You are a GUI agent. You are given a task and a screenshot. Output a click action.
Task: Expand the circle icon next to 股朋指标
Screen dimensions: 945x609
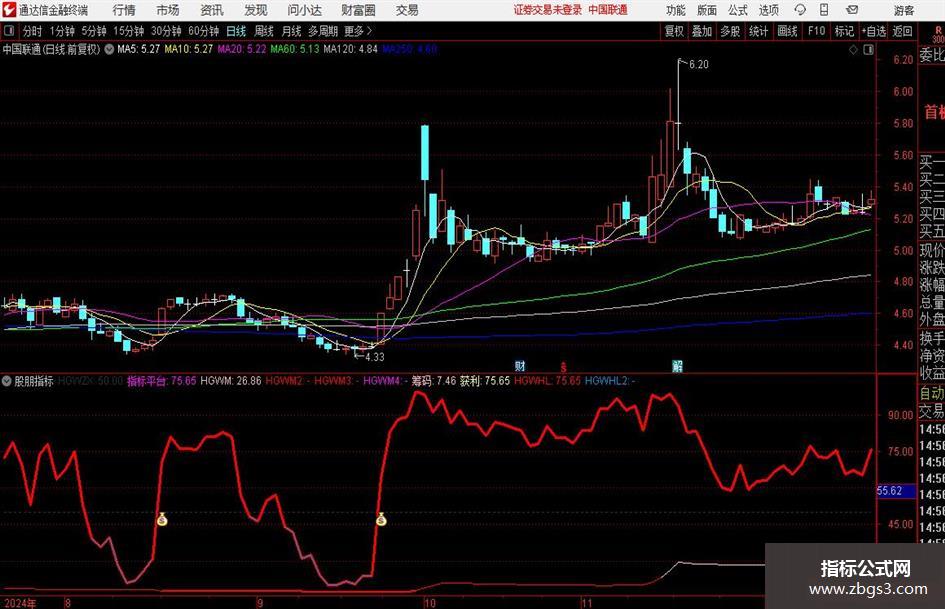click(7, 381)
